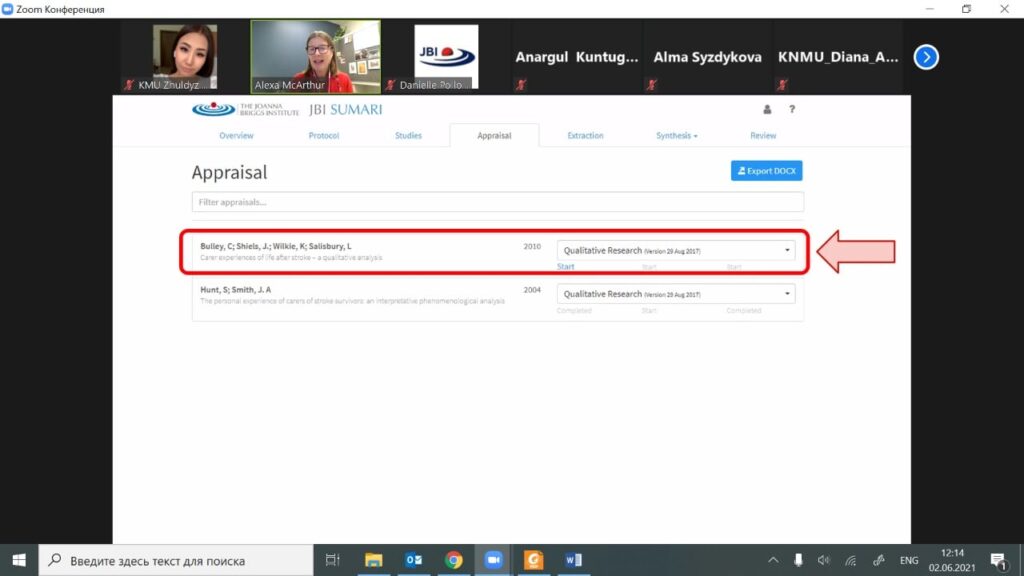
Task: Click the blue Start link under Bulley study
Action: 566,267
